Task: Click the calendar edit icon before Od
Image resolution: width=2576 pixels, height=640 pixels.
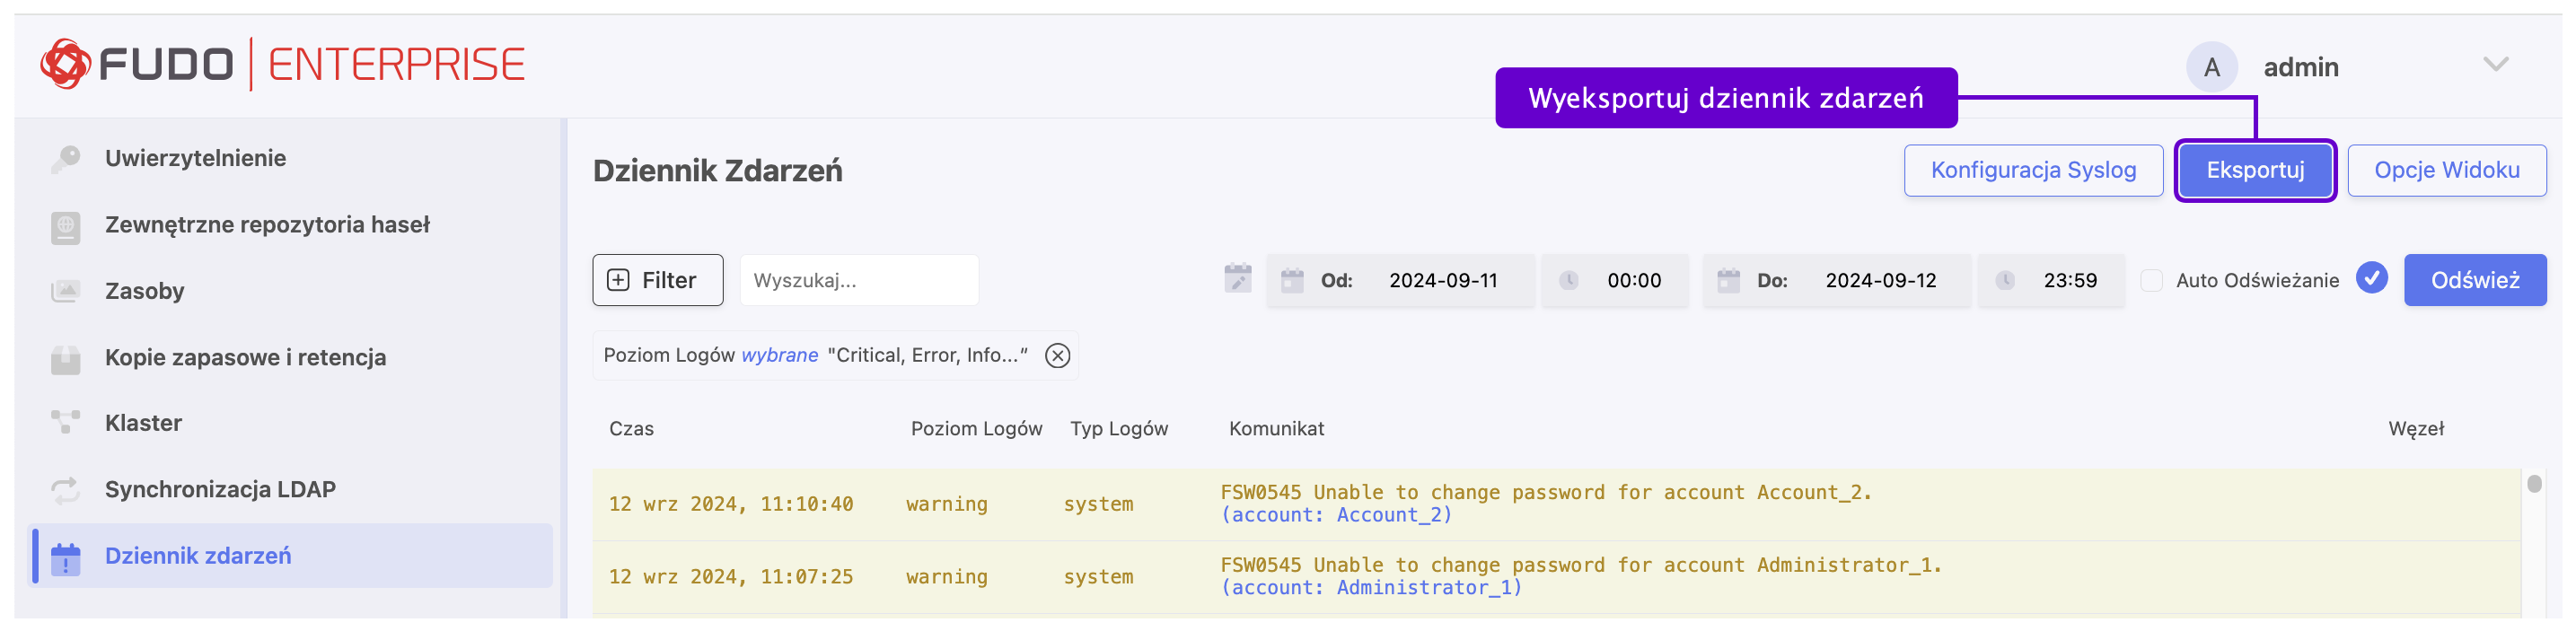Action: coord(1237,280)
